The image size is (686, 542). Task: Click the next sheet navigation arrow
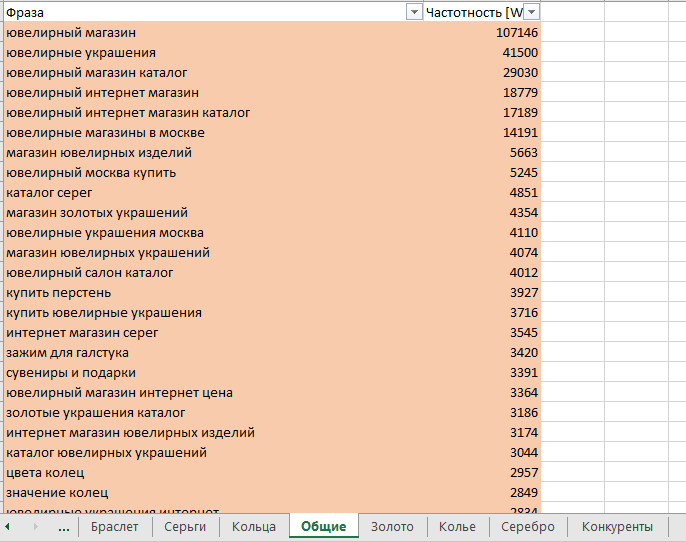tap(36, 526)
